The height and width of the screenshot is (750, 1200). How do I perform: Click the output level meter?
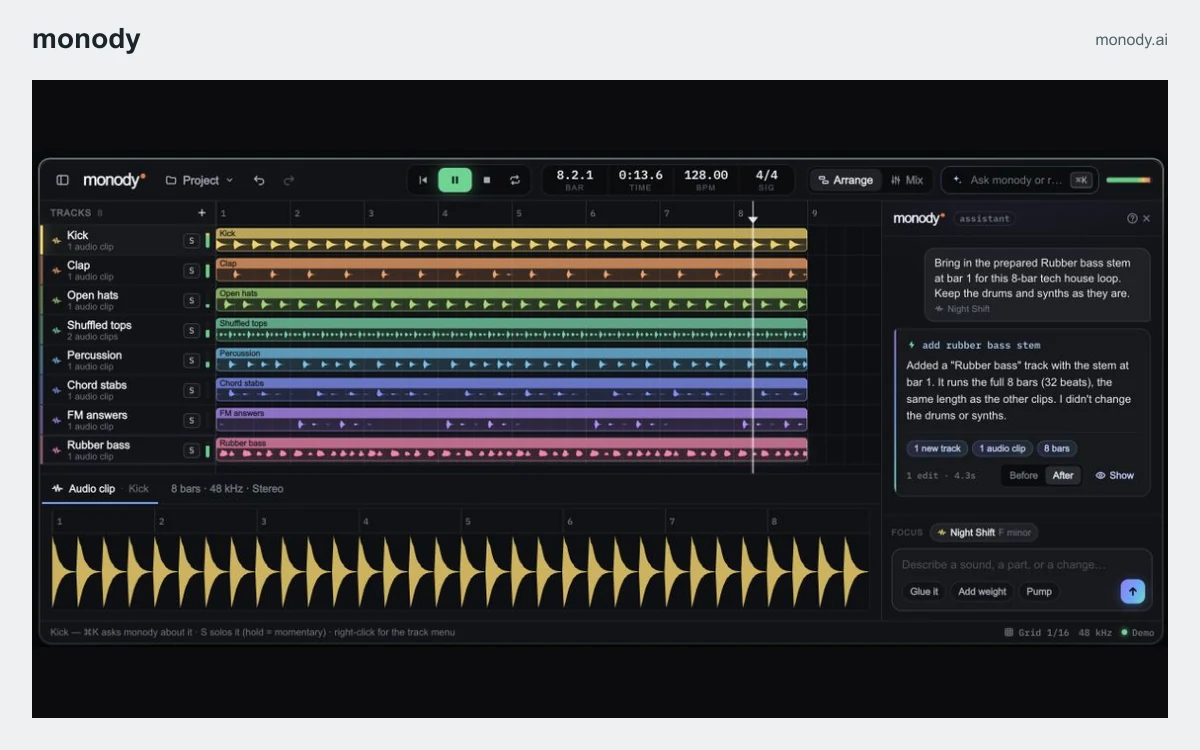pos(1128,180)
